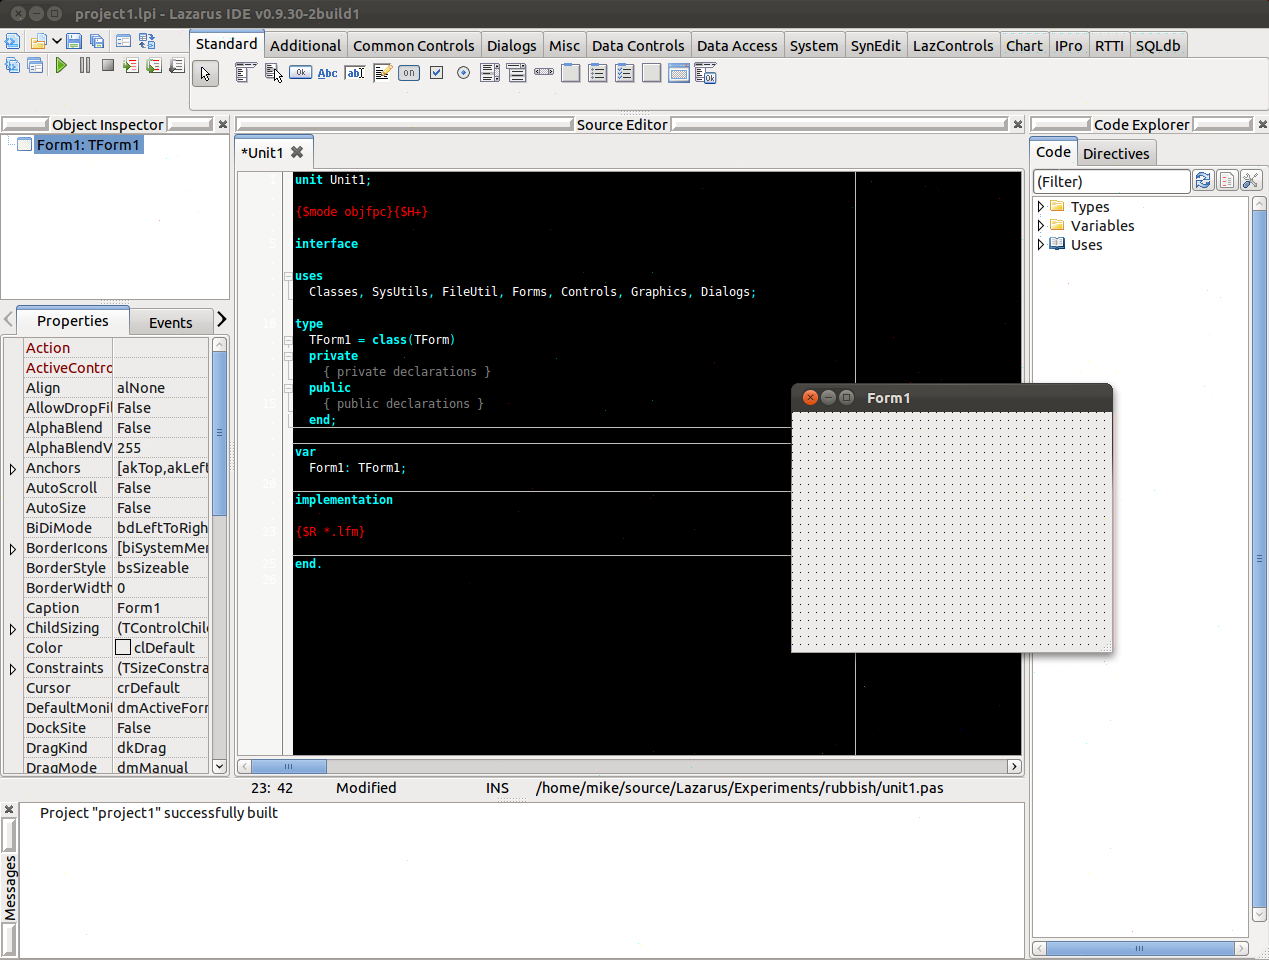This screenshot has height=960, width=1269.
Task: Open Code Explorer options (tools icon)
Action: 1250,180
